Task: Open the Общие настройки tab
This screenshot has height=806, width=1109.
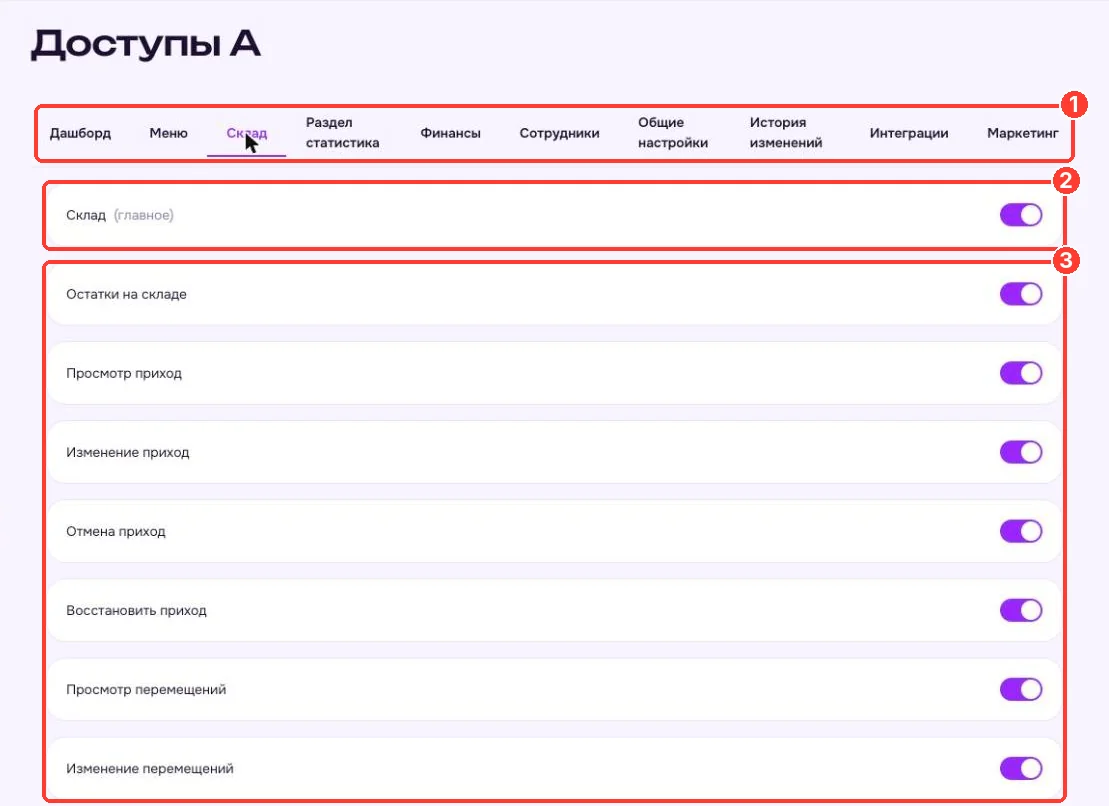Action: coord(673,132)
